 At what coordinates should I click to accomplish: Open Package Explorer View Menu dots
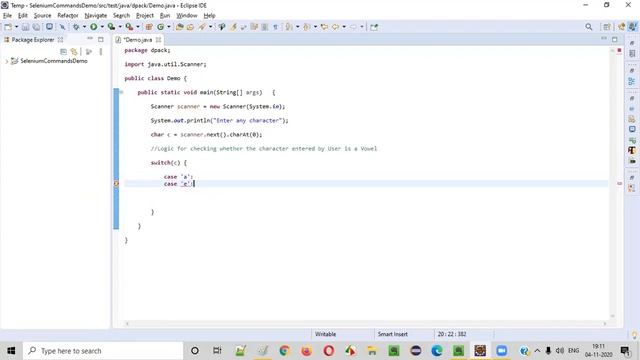[x=101, y=52]
